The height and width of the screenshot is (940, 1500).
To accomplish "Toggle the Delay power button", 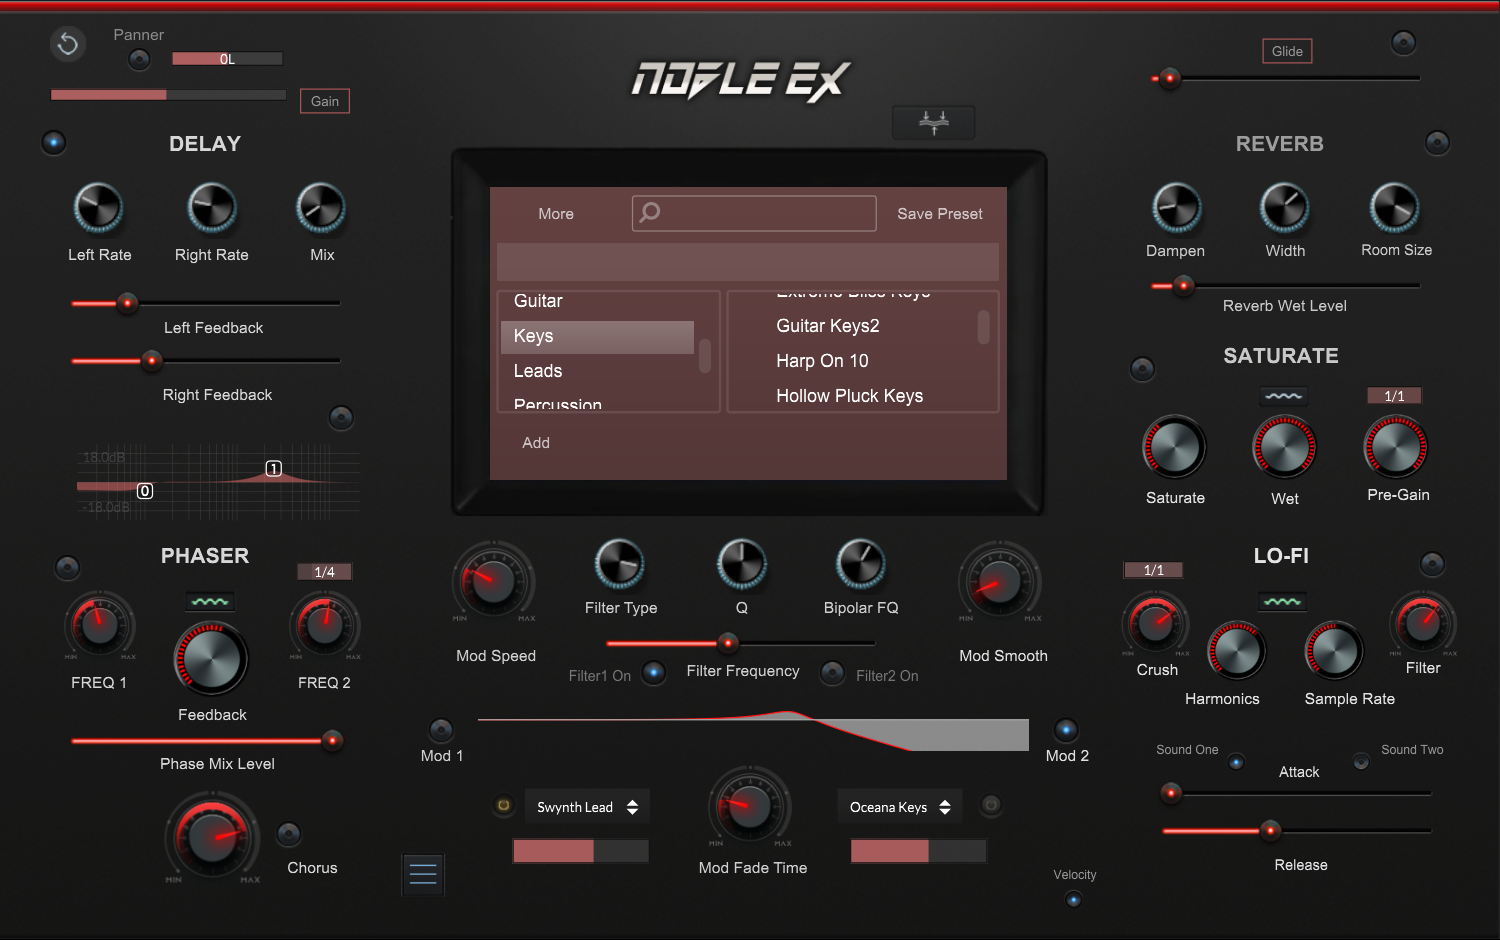I will point(54,143).
